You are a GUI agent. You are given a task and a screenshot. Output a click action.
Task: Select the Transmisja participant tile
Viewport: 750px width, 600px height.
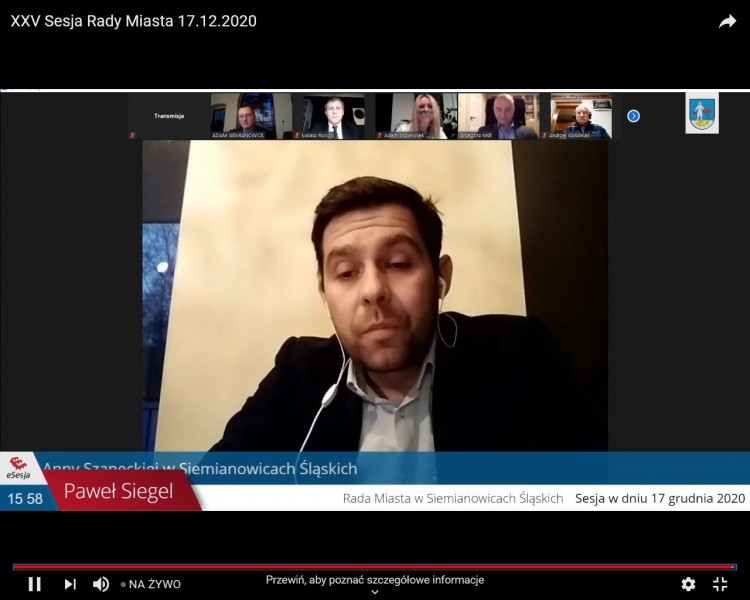(x=168, y=116)
